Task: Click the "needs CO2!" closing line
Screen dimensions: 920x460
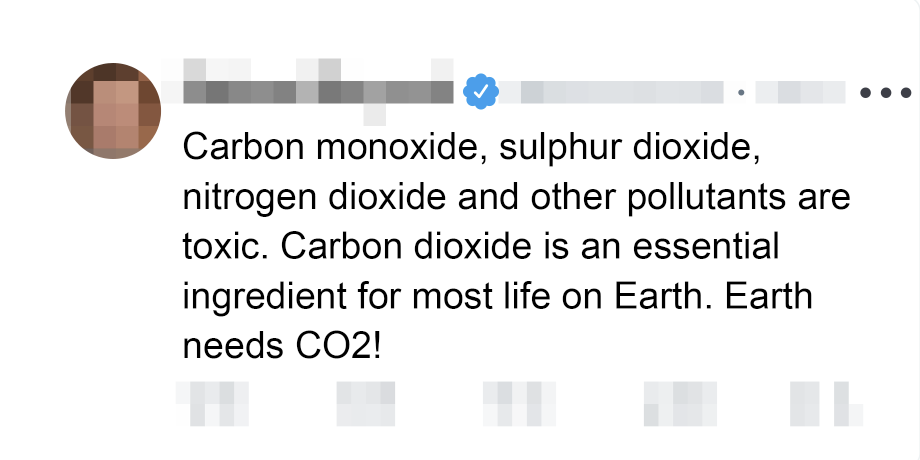Action: coord(284,346)
